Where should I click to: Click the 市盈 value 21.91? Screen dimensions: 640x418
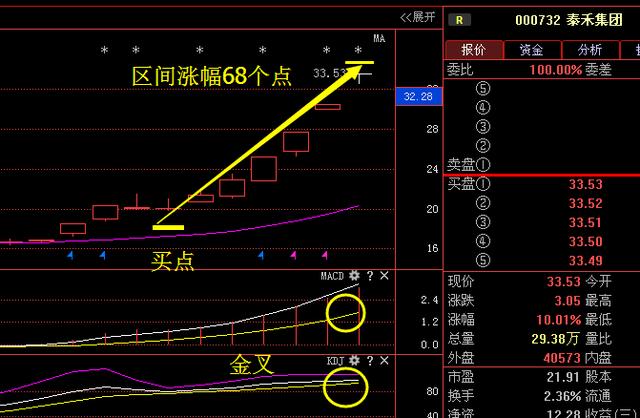564,377
